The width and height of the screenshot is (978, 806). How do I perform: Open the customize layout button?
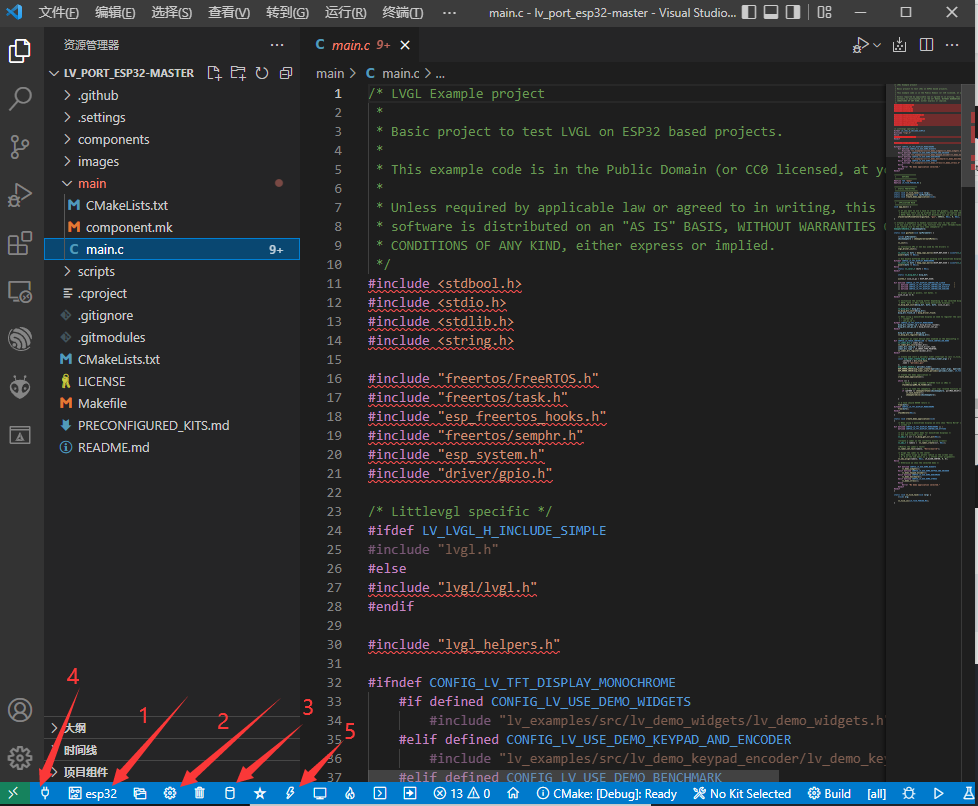(825, 12)
